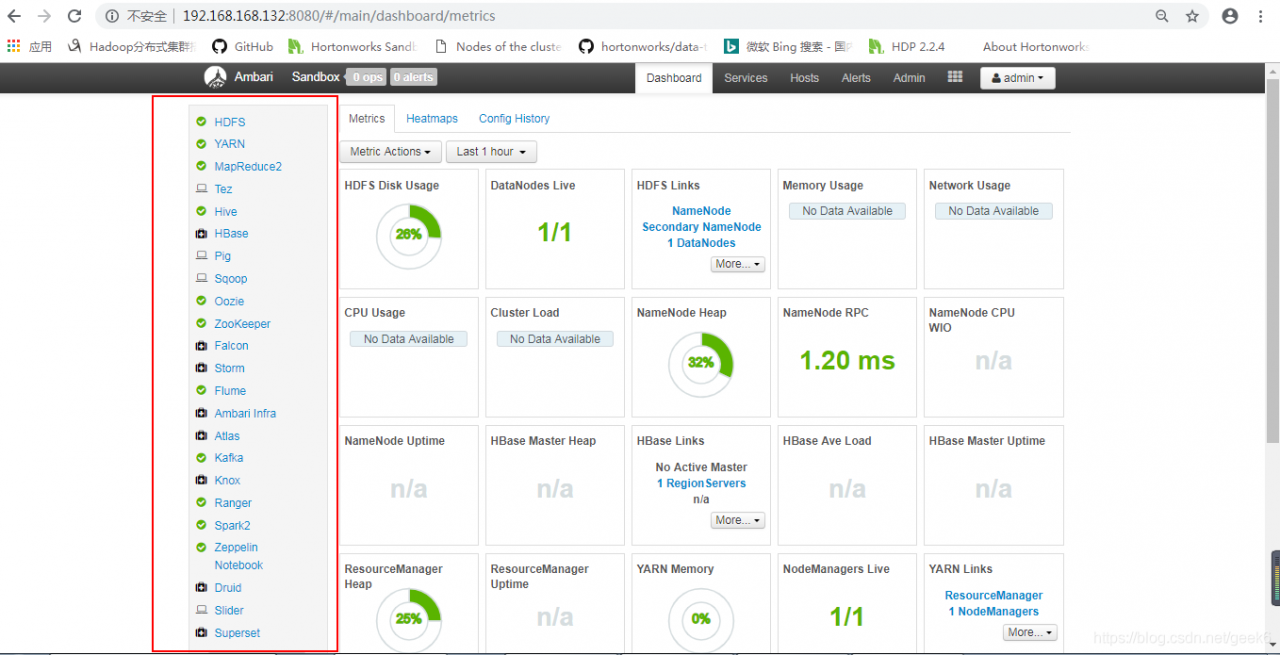Screen dimensions: 1280x655
Task: Click the 0 ops badge
Action: click(366, 77)
